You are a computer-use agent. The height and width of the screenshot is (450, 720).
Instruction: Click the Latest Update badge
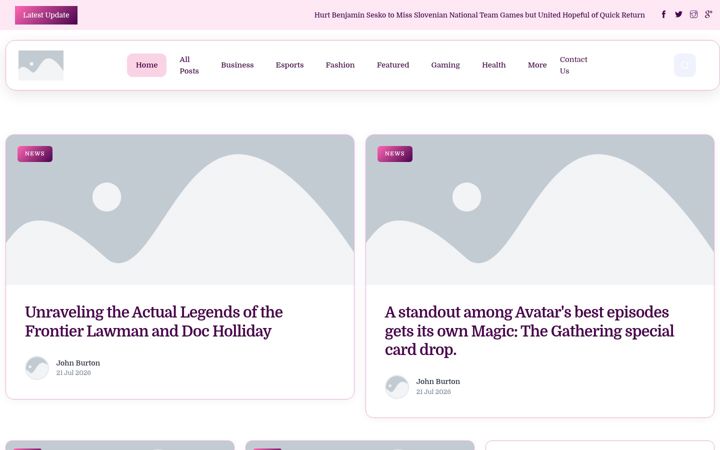click(46, 15)
